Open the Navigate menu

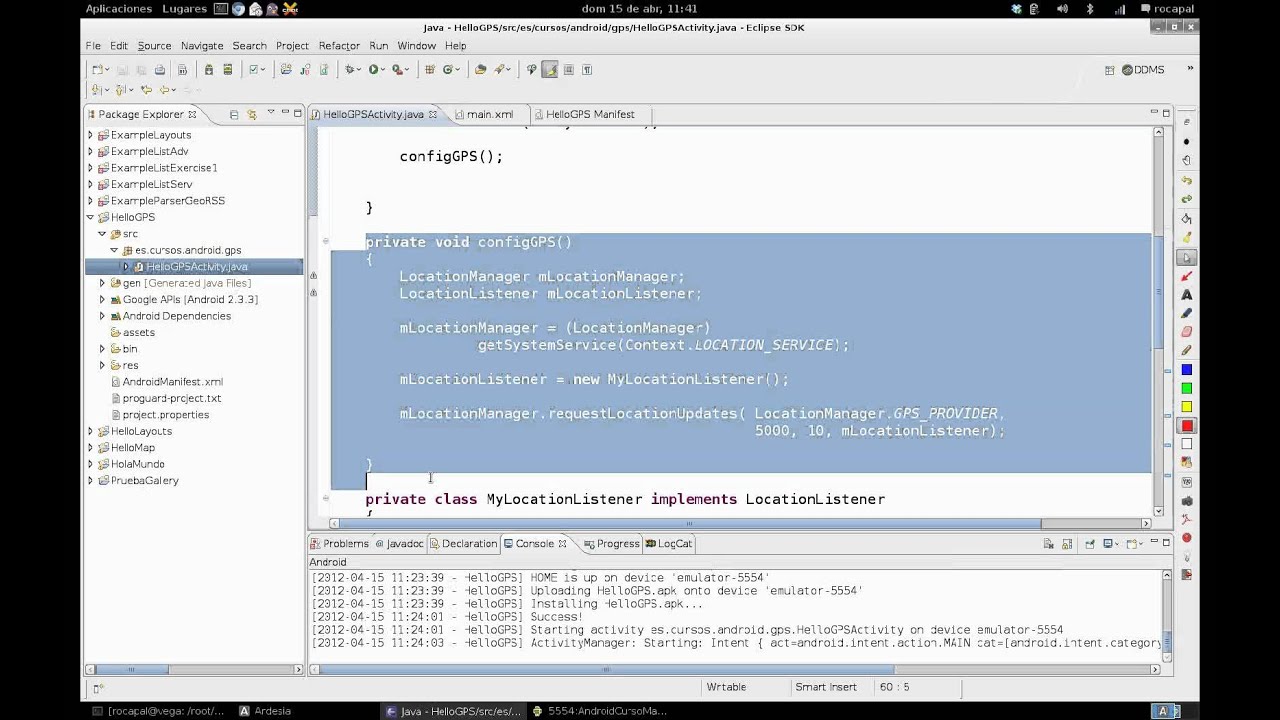pos(202,46)
